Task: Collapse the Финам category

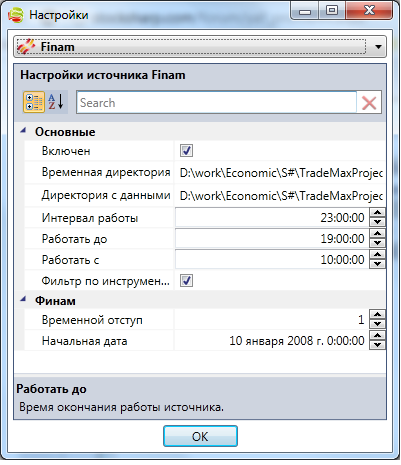Action: (x=23, y=300)
